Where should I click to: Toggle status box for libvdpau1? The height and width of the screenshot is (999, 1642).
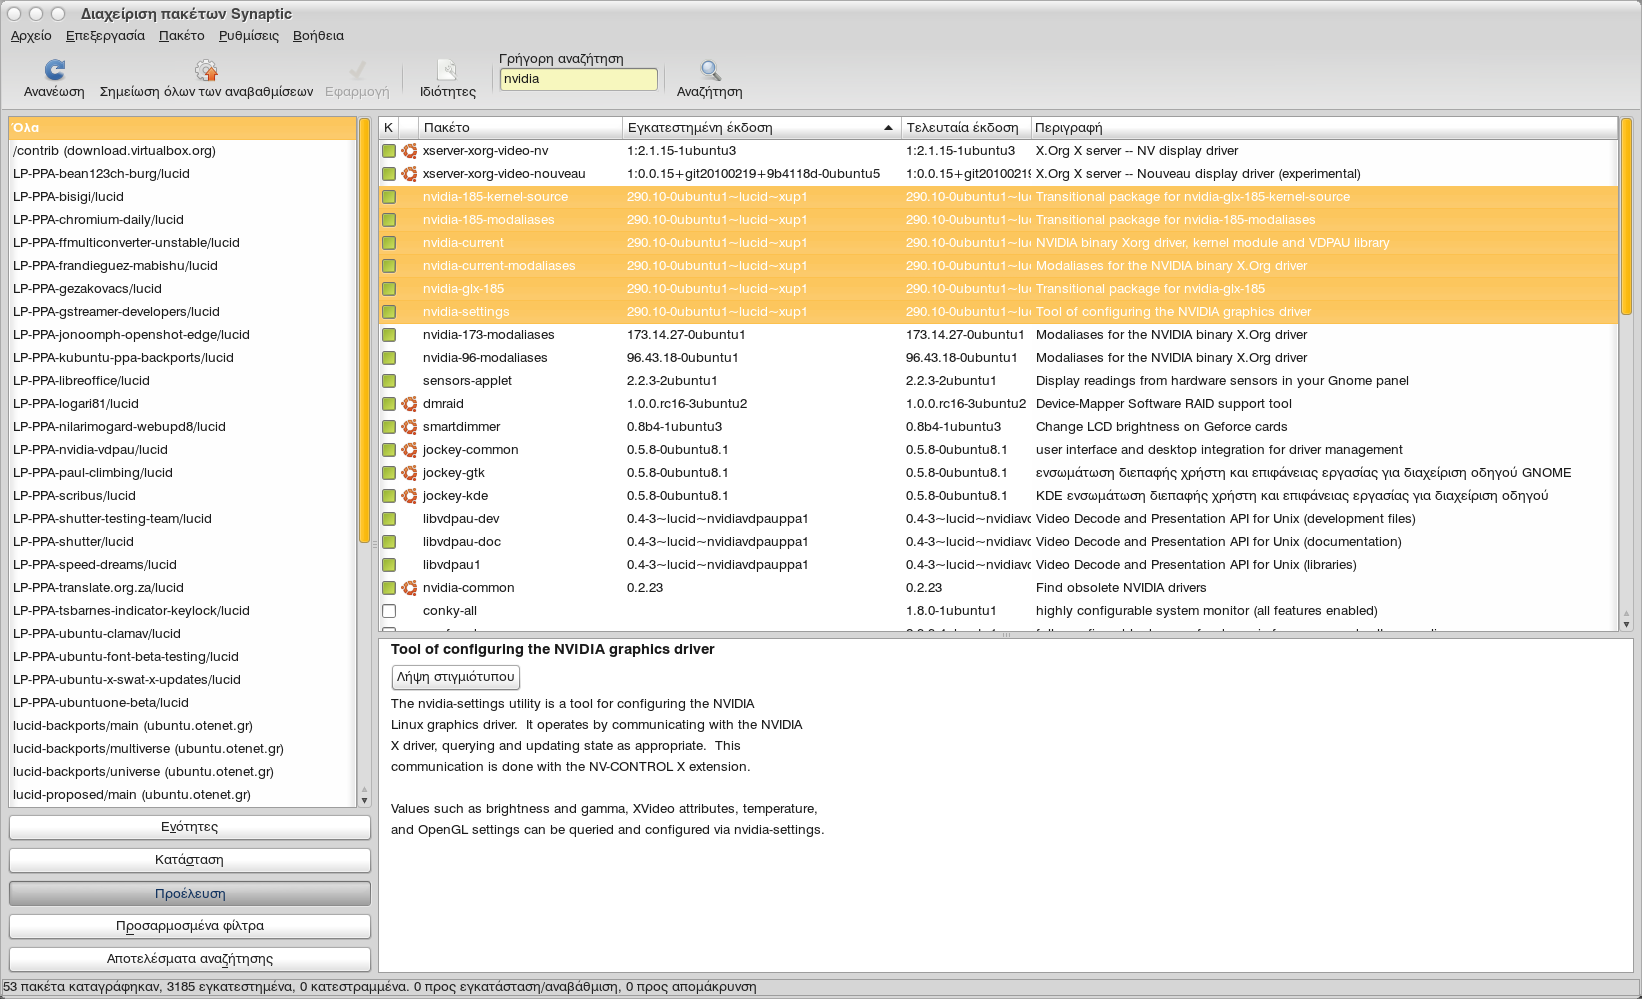tap(389, 565)
